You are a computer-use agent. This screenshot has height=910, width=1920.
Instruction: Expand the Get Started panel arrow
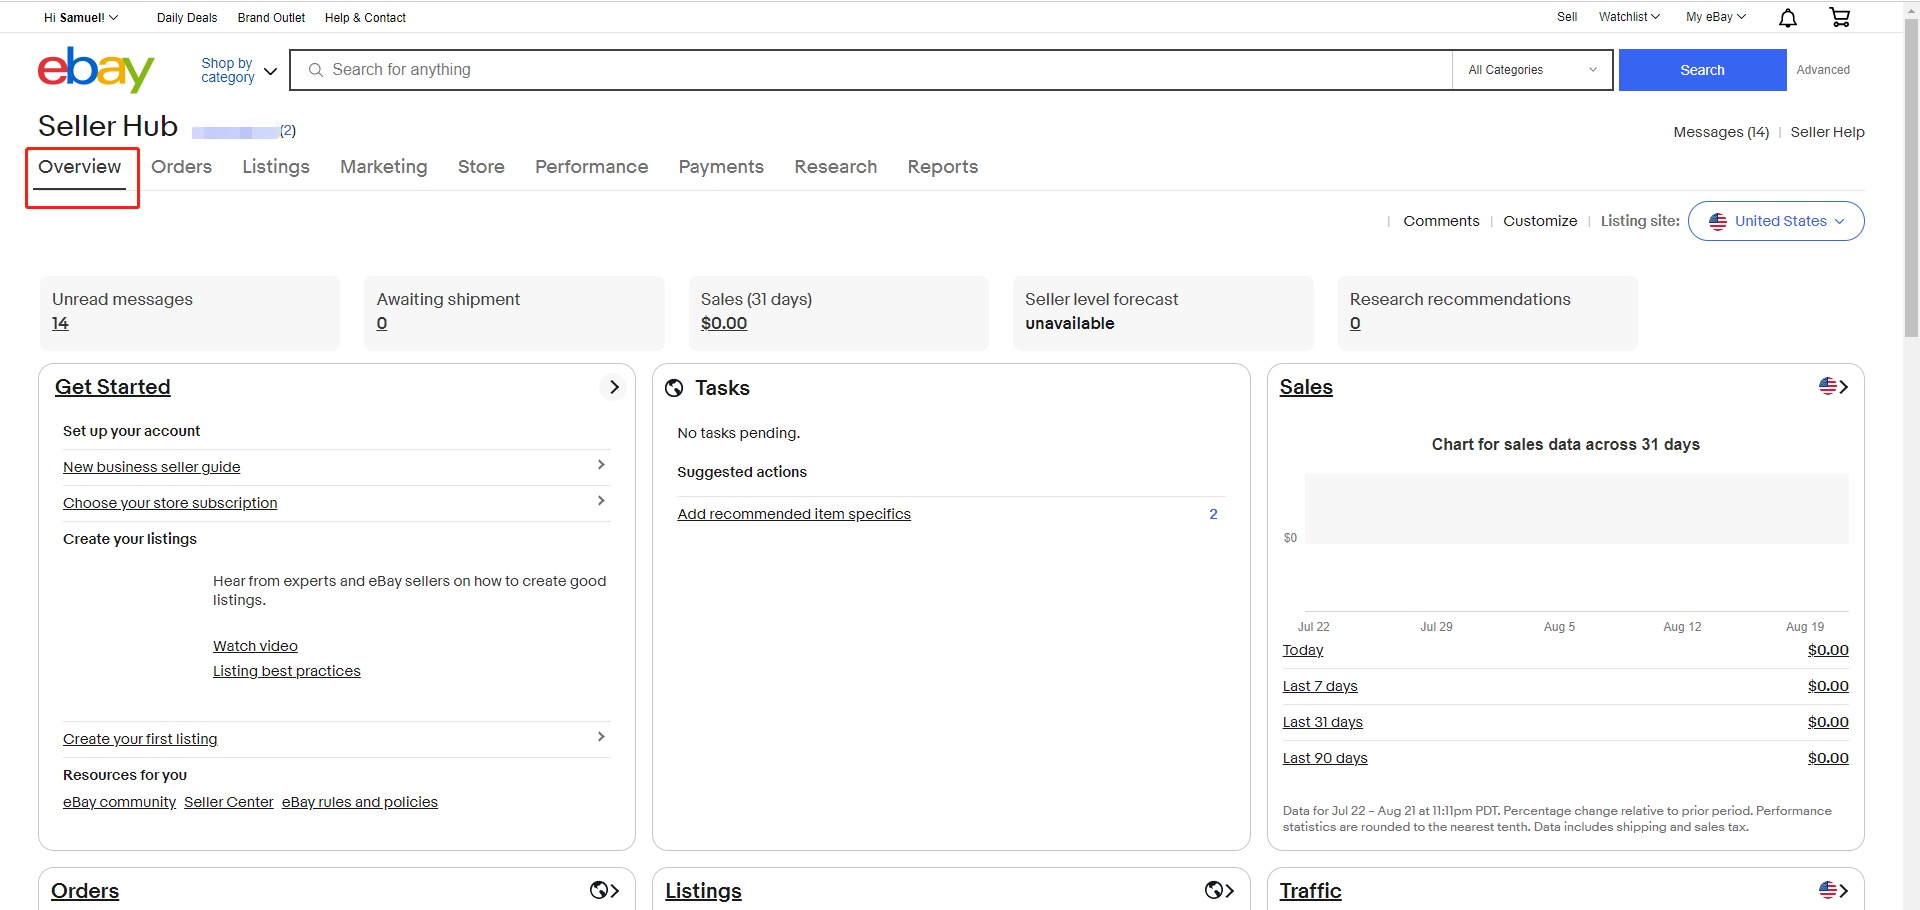coord(614,387)
